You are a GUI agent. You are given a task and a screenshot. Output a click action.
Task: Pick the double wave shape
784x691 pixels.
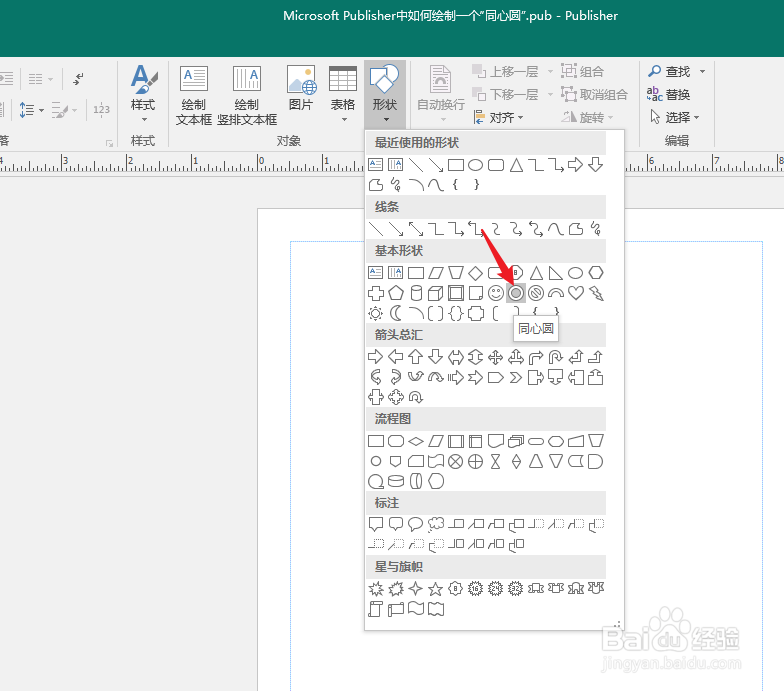[x=436, y=609]
